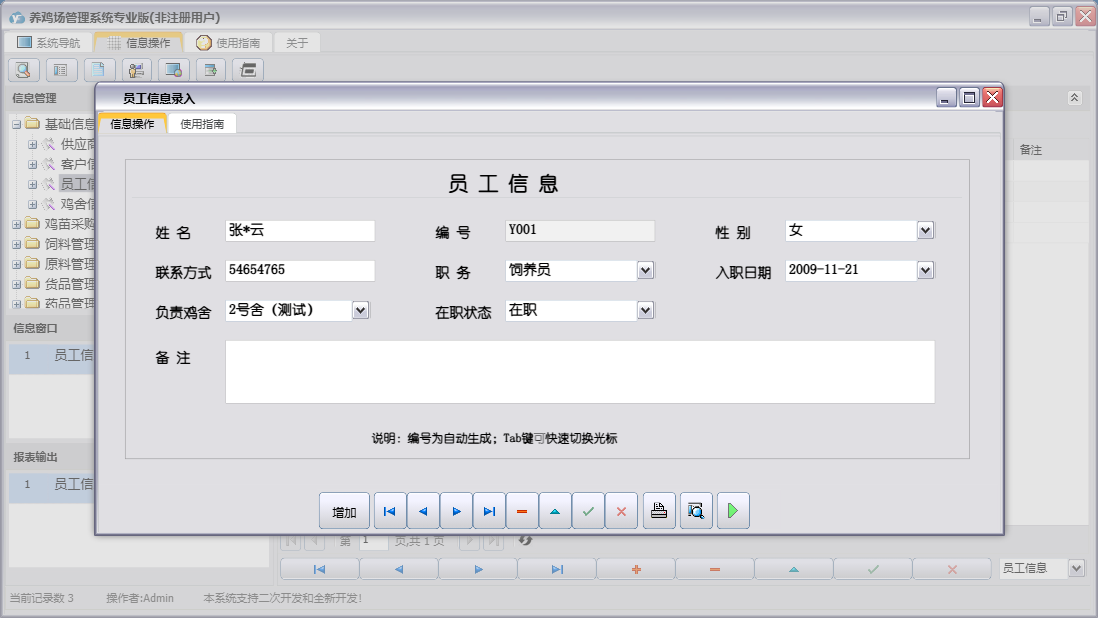The height and width of the screenshot is (618, 1098).
Task: Expand the 饲料管理 tree node
Action: pos(16,244)
